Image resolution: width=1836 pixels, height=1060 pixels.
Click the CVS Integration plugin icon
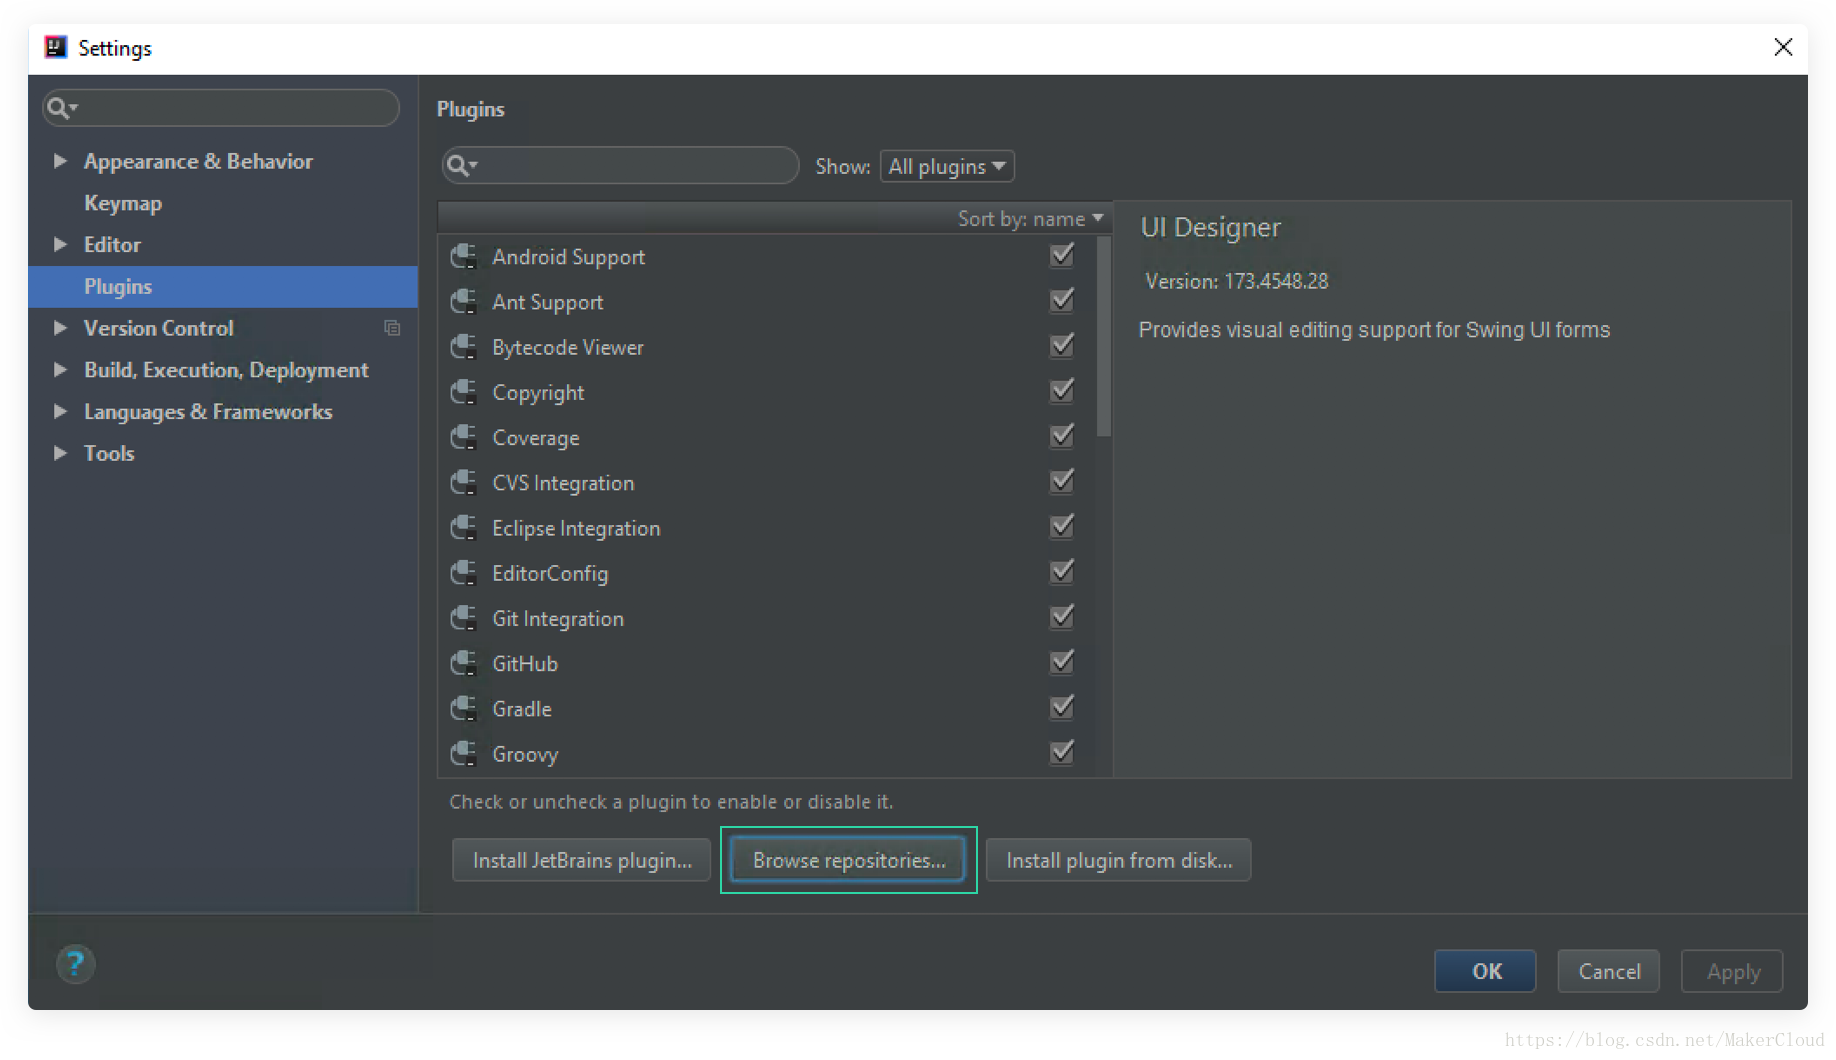pos(463,483)
